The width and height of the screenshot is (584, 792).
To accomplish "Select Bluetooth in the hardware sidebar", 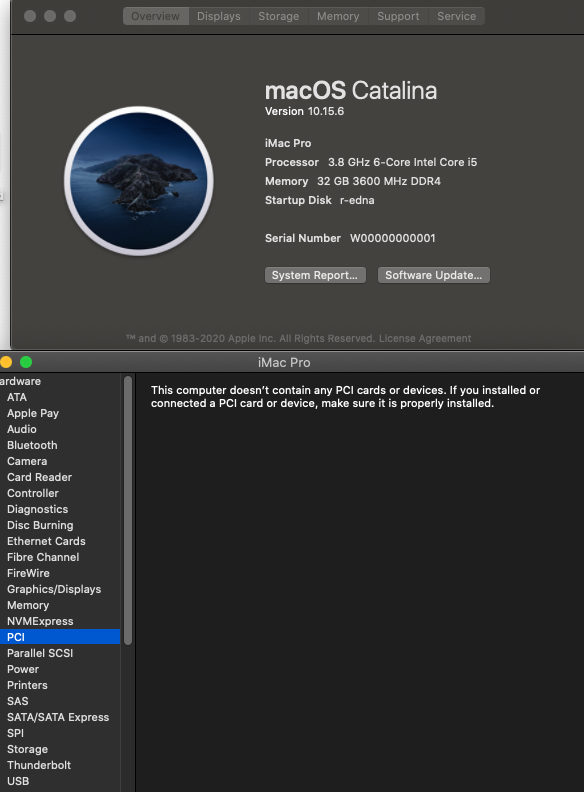I will point(32,445).
